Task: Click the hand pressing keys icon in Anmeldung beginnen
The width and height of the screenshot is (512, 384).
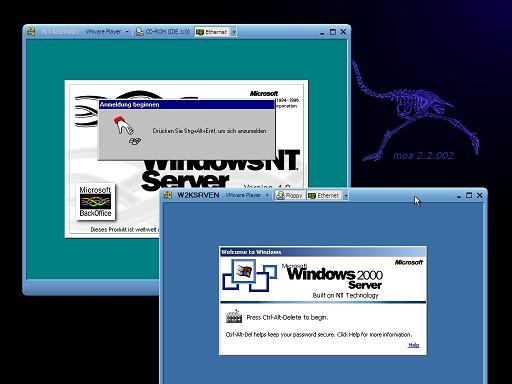Action: coord(127,131)
